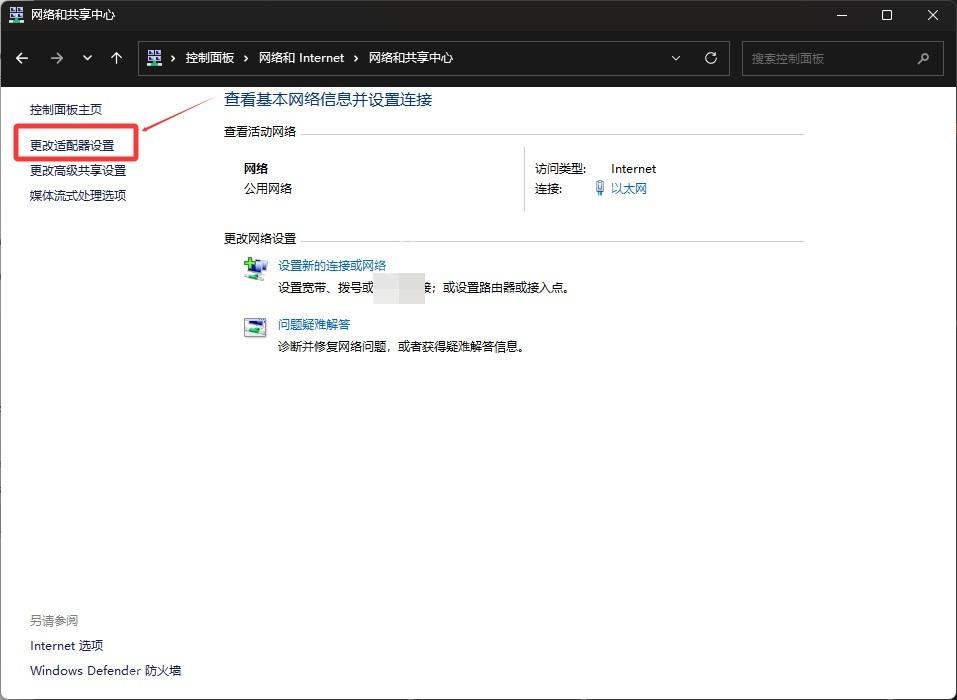Go up one level with up arrow
This screenshot has height=700, width=957.
click(x=117, y=58)
